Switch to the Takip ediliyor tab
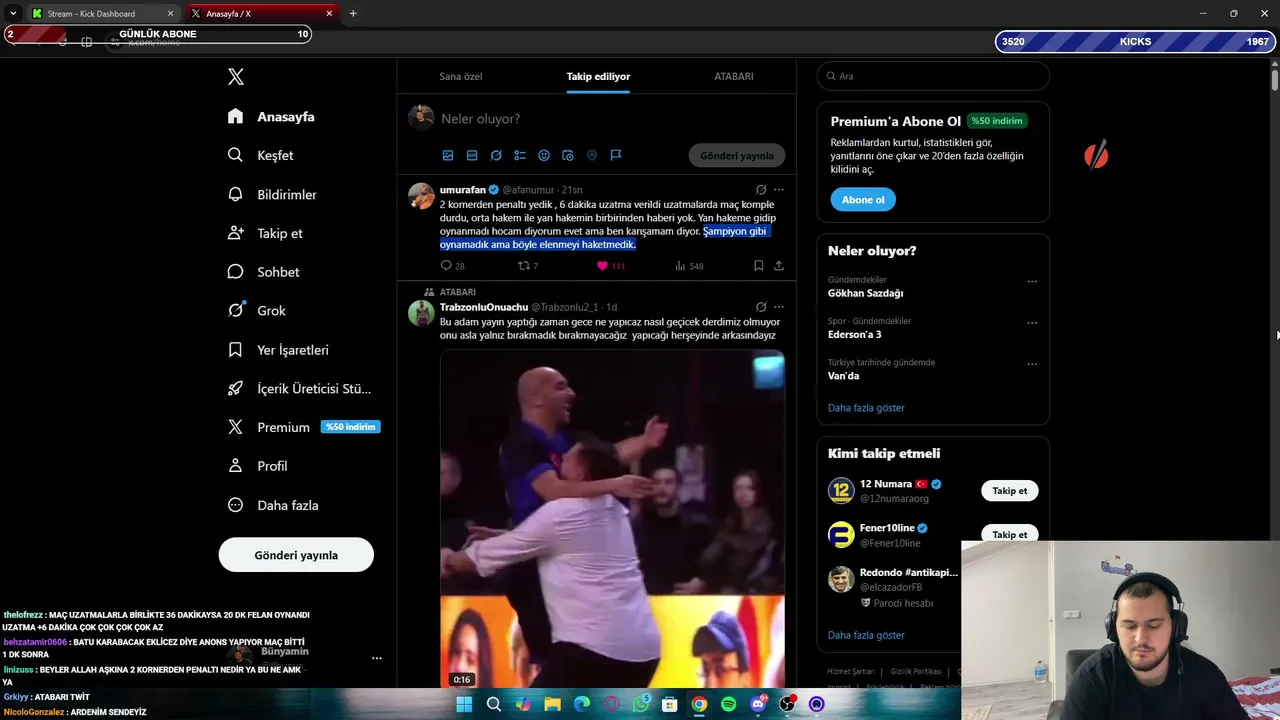 [x=598, y=76]
